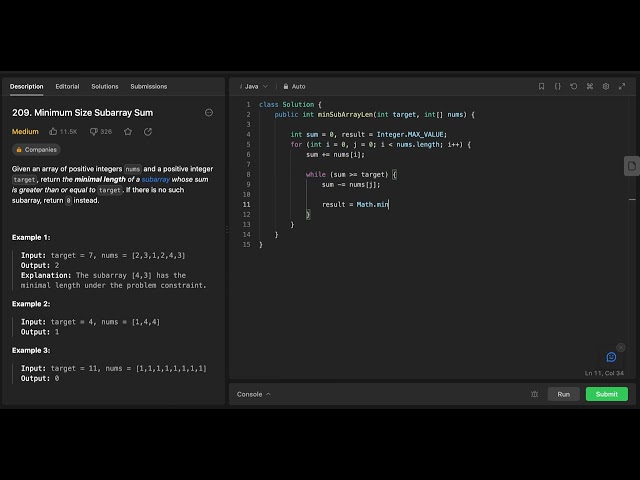Screen dimensions: 640x480
Task: Toggle fullscreen editor icon
Action: tap(622, 86)
